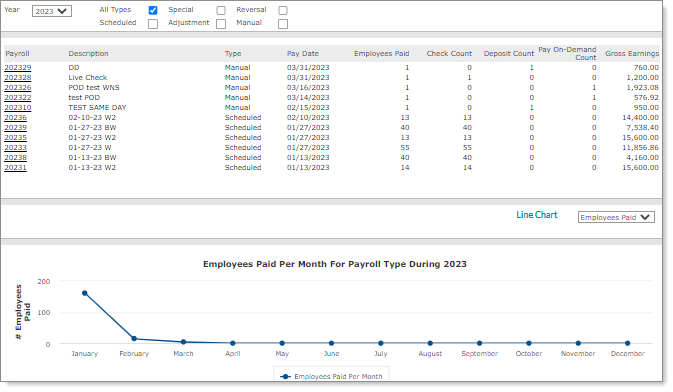Click the Gross Earnings column header
Viewport: 673px width, 392px height.
[x=632, y=54]
